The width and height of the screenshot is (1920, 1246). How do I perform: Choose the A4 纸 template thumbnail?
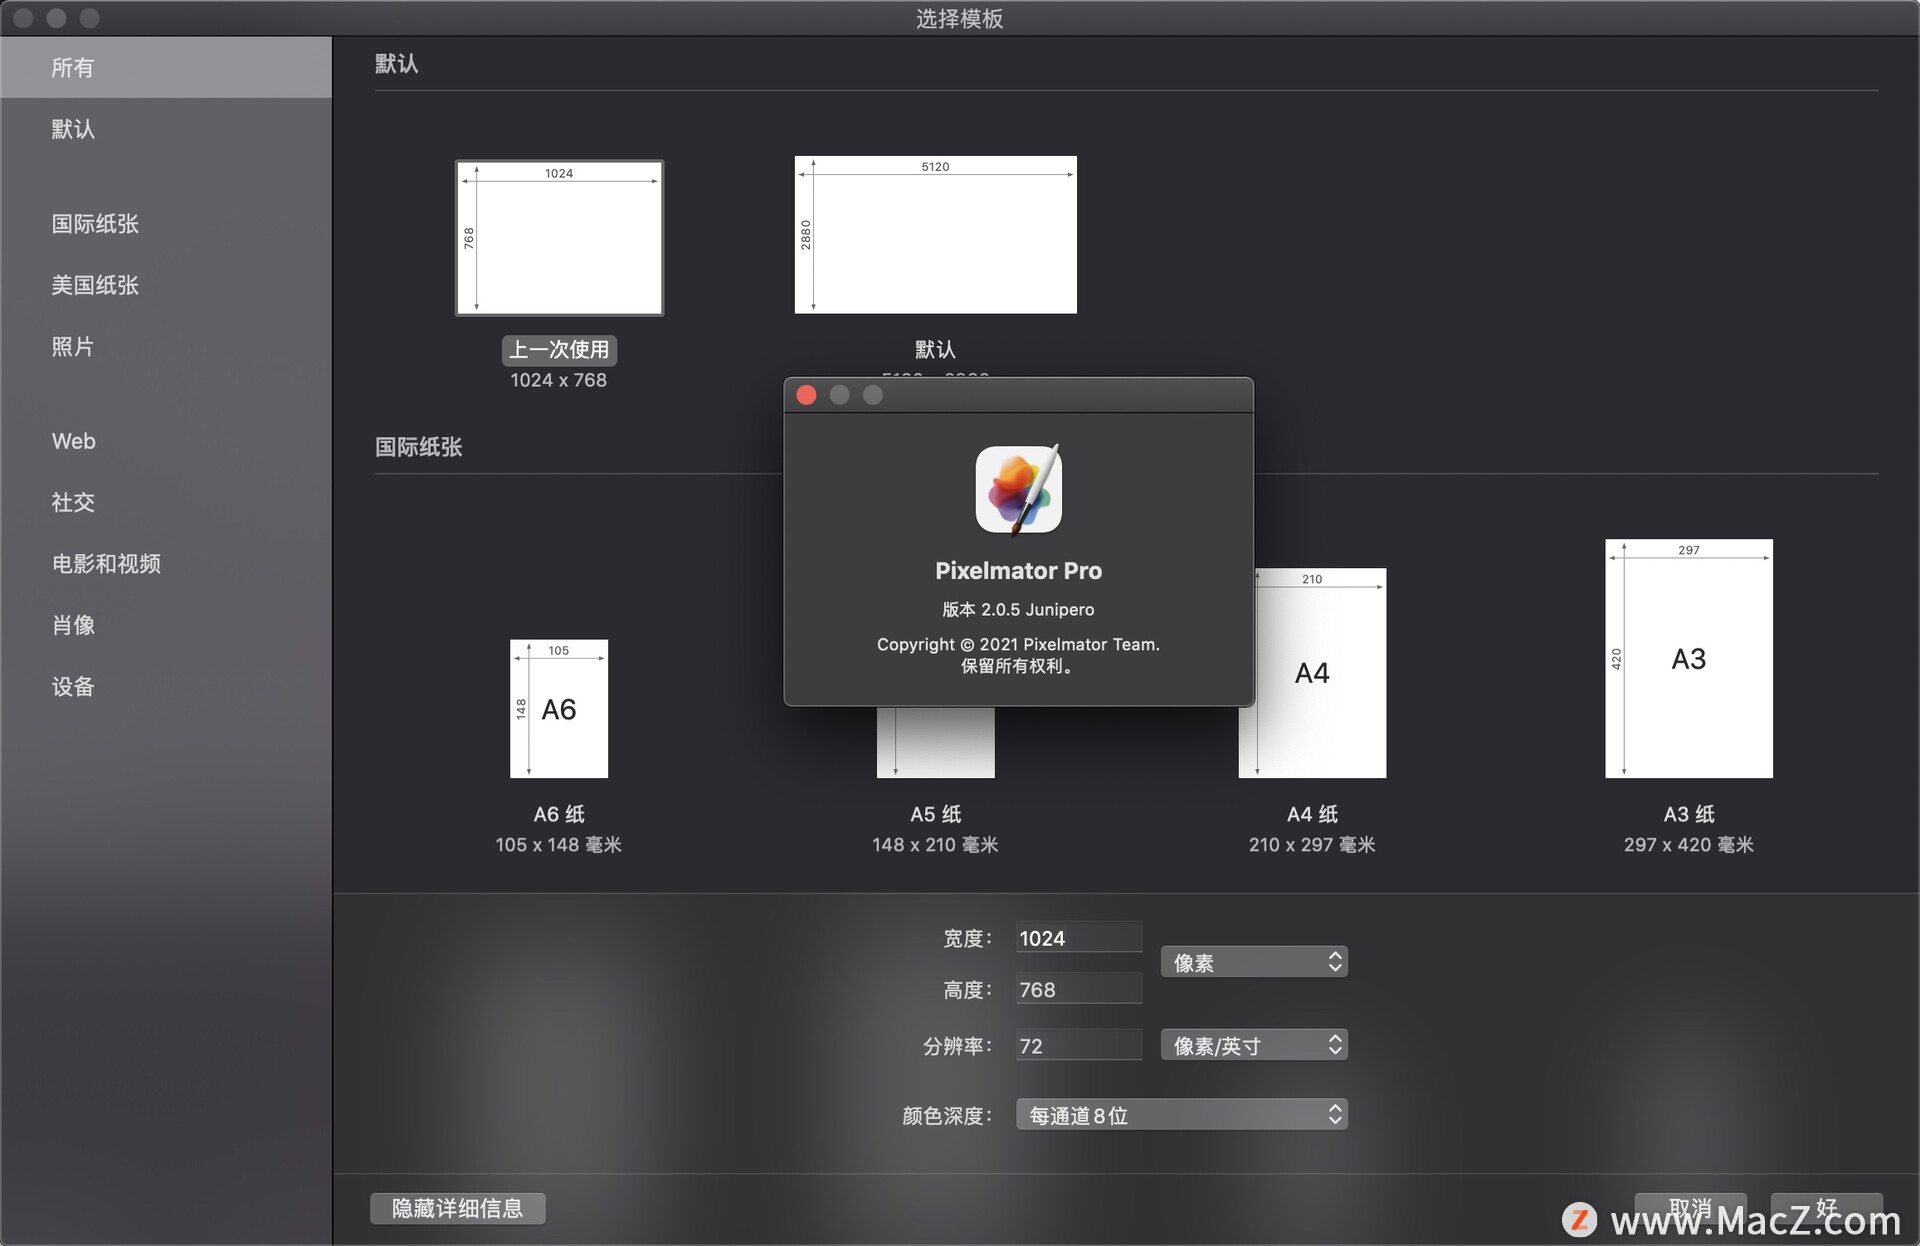(1320, 673)
